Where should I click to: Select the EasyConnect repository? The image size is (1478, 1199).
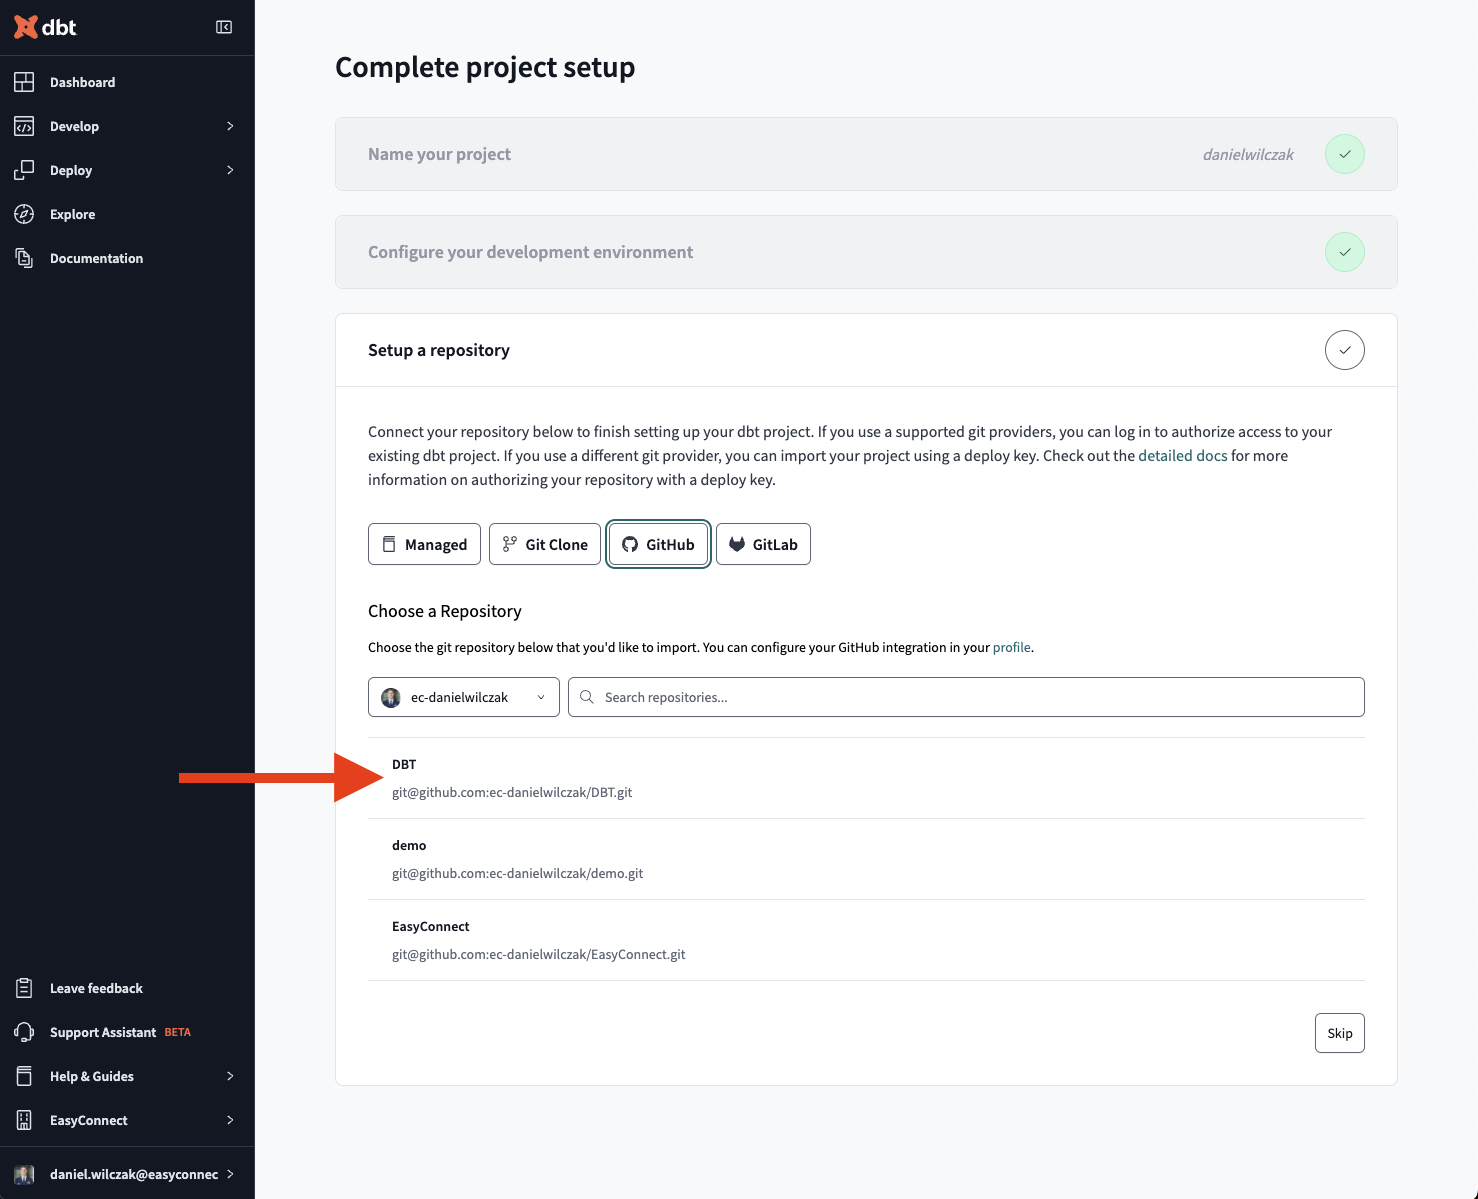point(866,940)
